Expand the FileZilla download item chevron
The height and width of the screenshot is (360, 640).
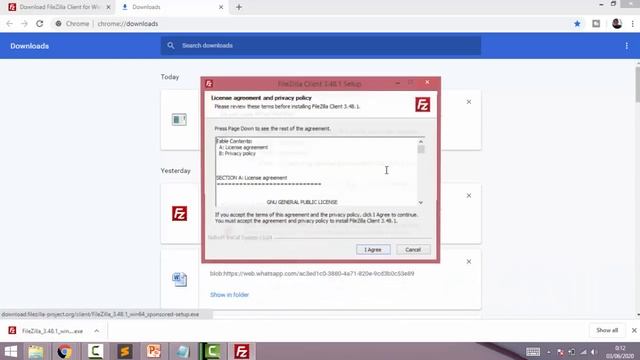point(96,331)
